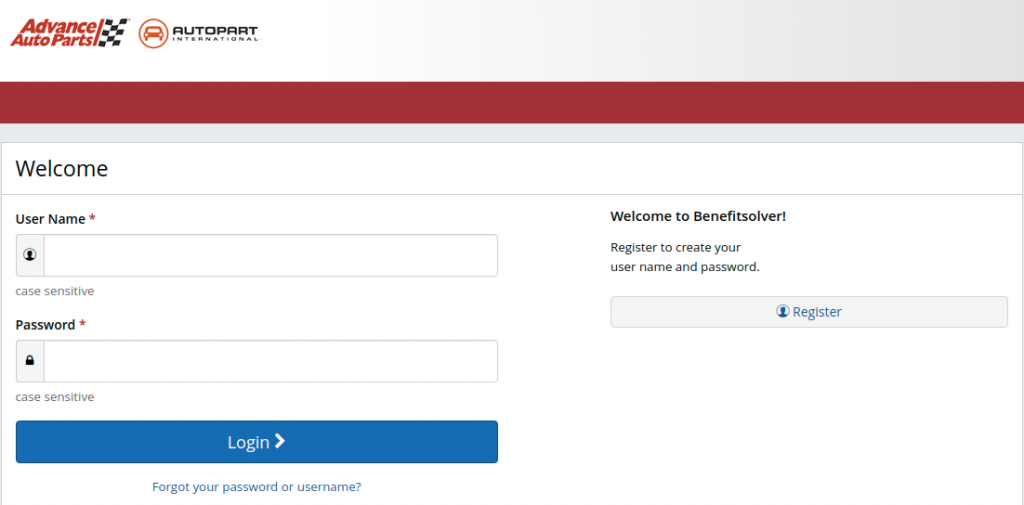Image resolution: width=1024 pixels, height=505 pixels.
Task: Click the arrow chevron on Login button
Action: tap(280, 441)
